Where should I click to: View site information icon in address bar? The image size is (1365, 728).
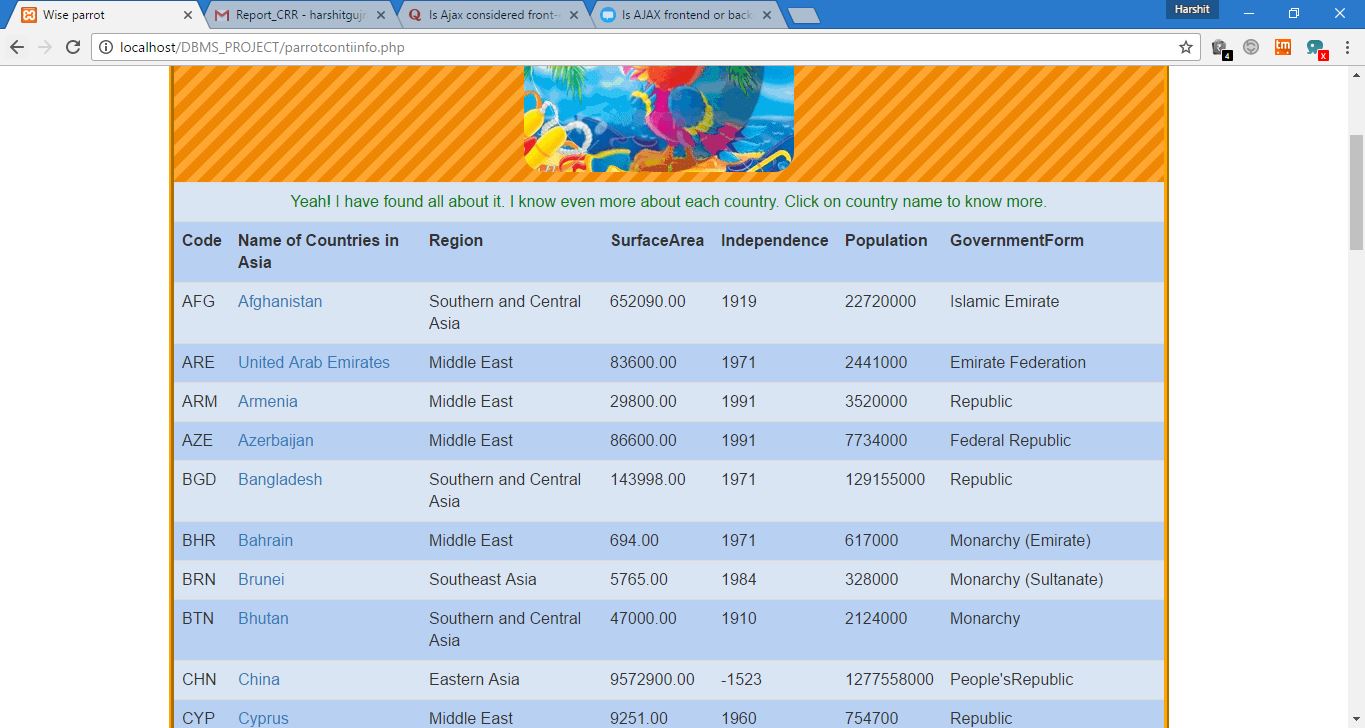pyautogui.click(x=106, y=47)
